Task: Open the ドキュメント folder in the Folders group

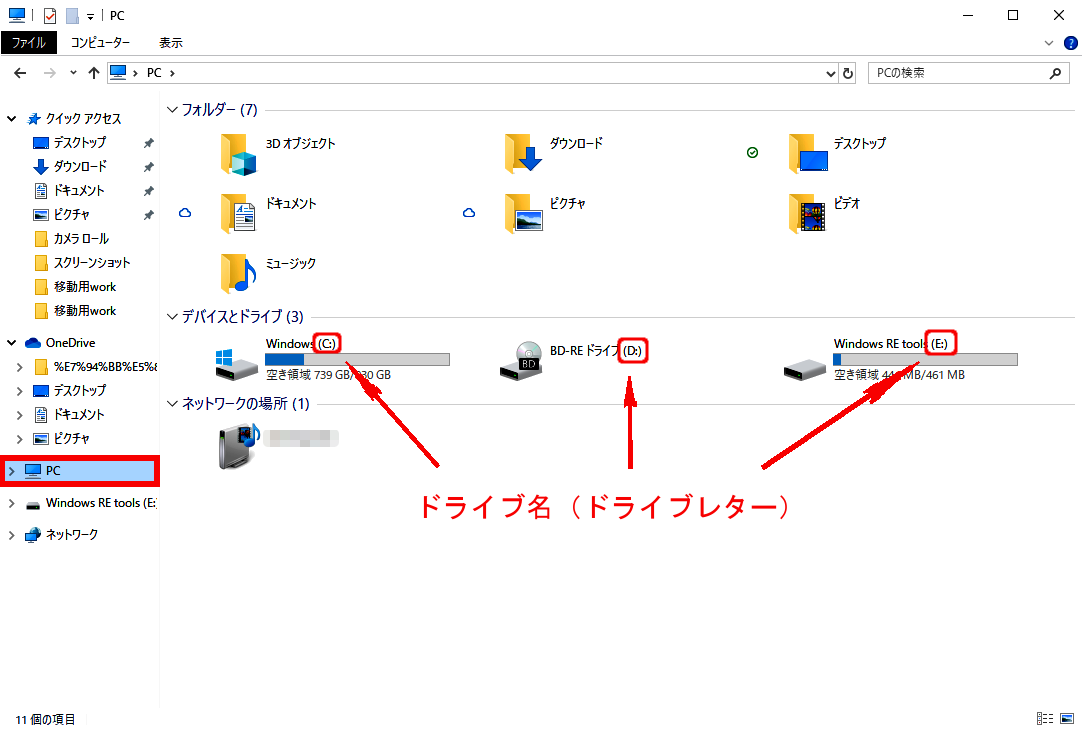Action: (x=238, y=213)
